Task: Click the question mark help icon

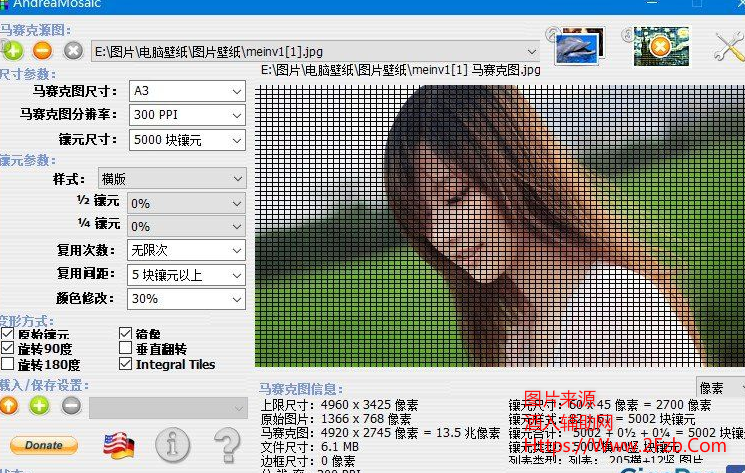Action: pos(227,443)
